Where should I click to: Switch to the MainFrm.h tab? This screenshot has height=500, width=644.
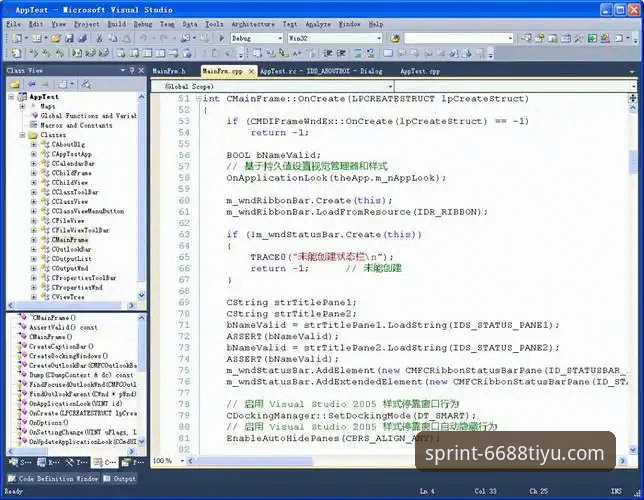point(169,72)
